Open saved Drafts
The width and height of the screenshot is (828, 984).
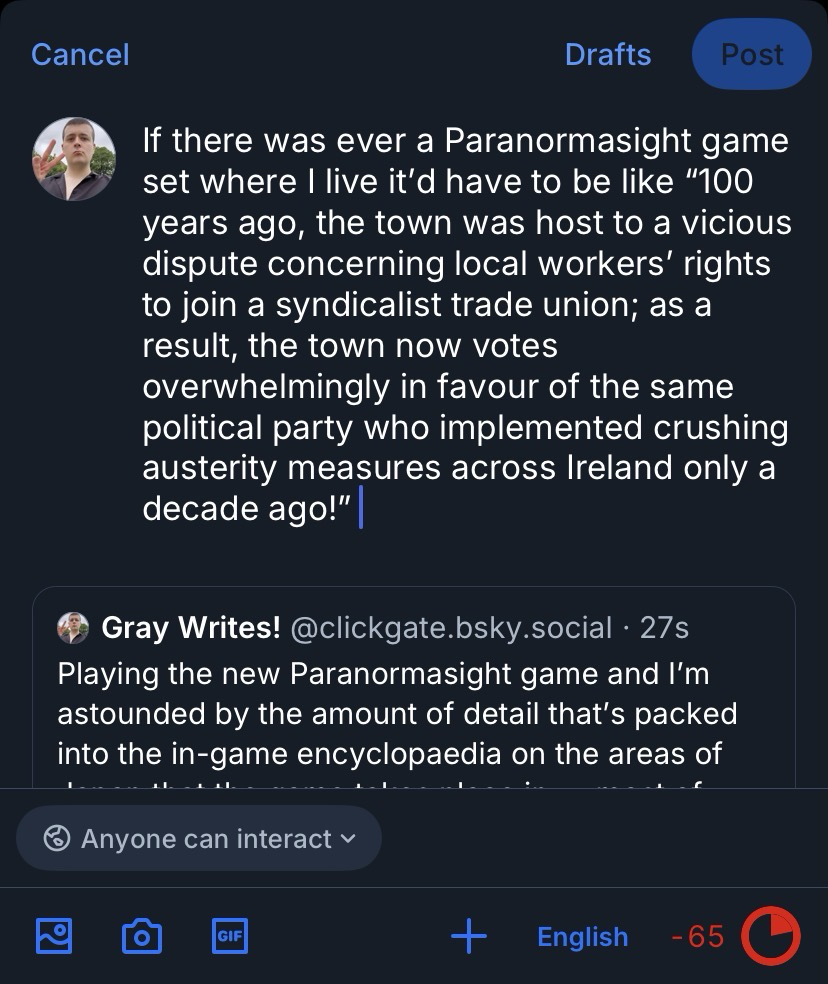point(607,54)
